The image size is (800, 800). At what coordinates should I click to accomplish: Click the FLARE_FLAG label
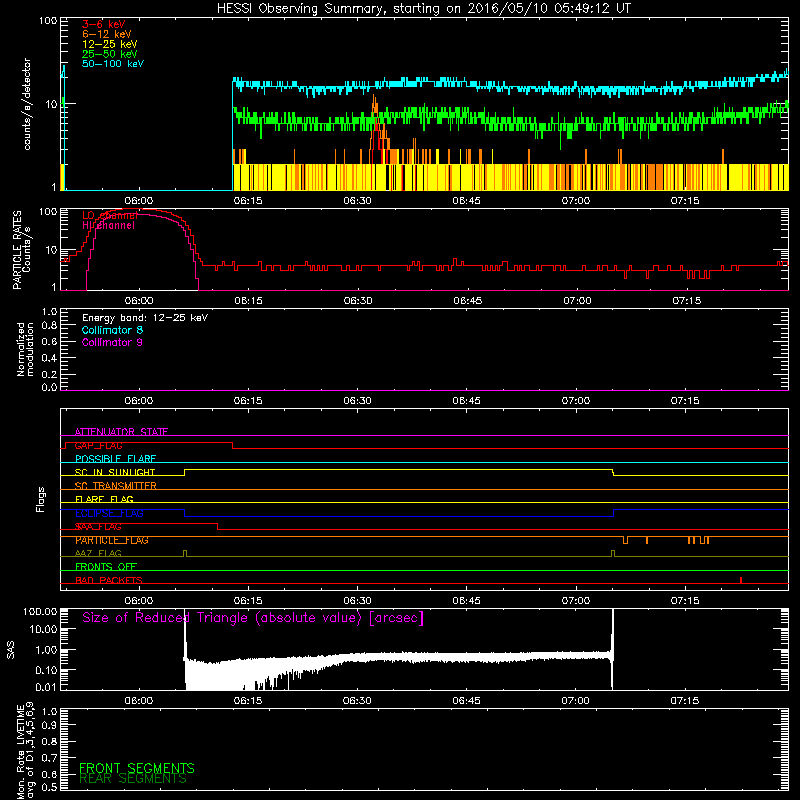pos(104,499)
